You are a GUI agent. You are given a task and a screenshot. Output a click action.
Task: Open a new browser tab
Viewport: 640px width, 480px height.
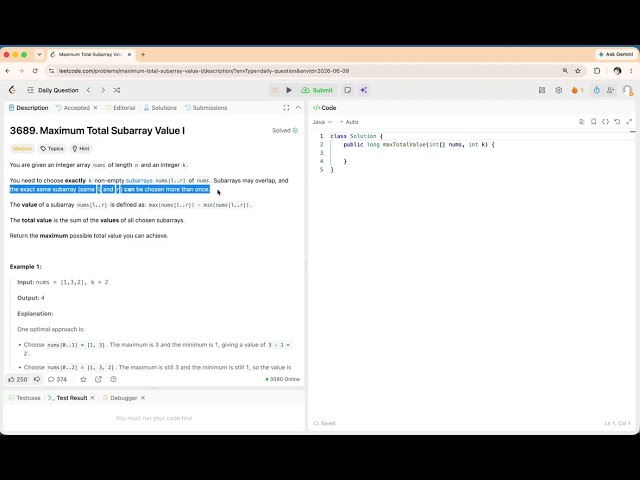[x=143, y=54]
